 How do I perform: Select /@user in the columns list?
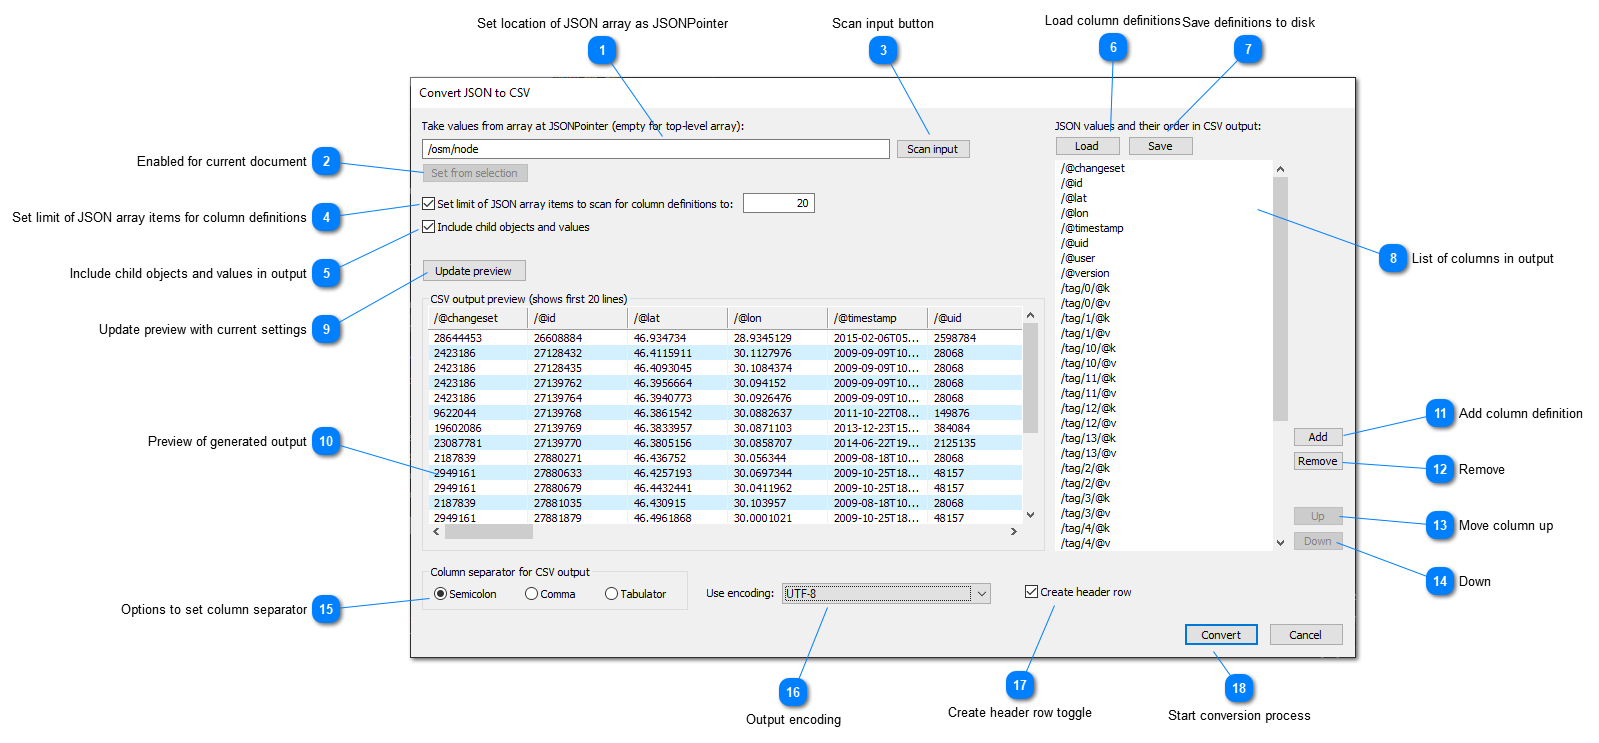[x=1078, y=258]
